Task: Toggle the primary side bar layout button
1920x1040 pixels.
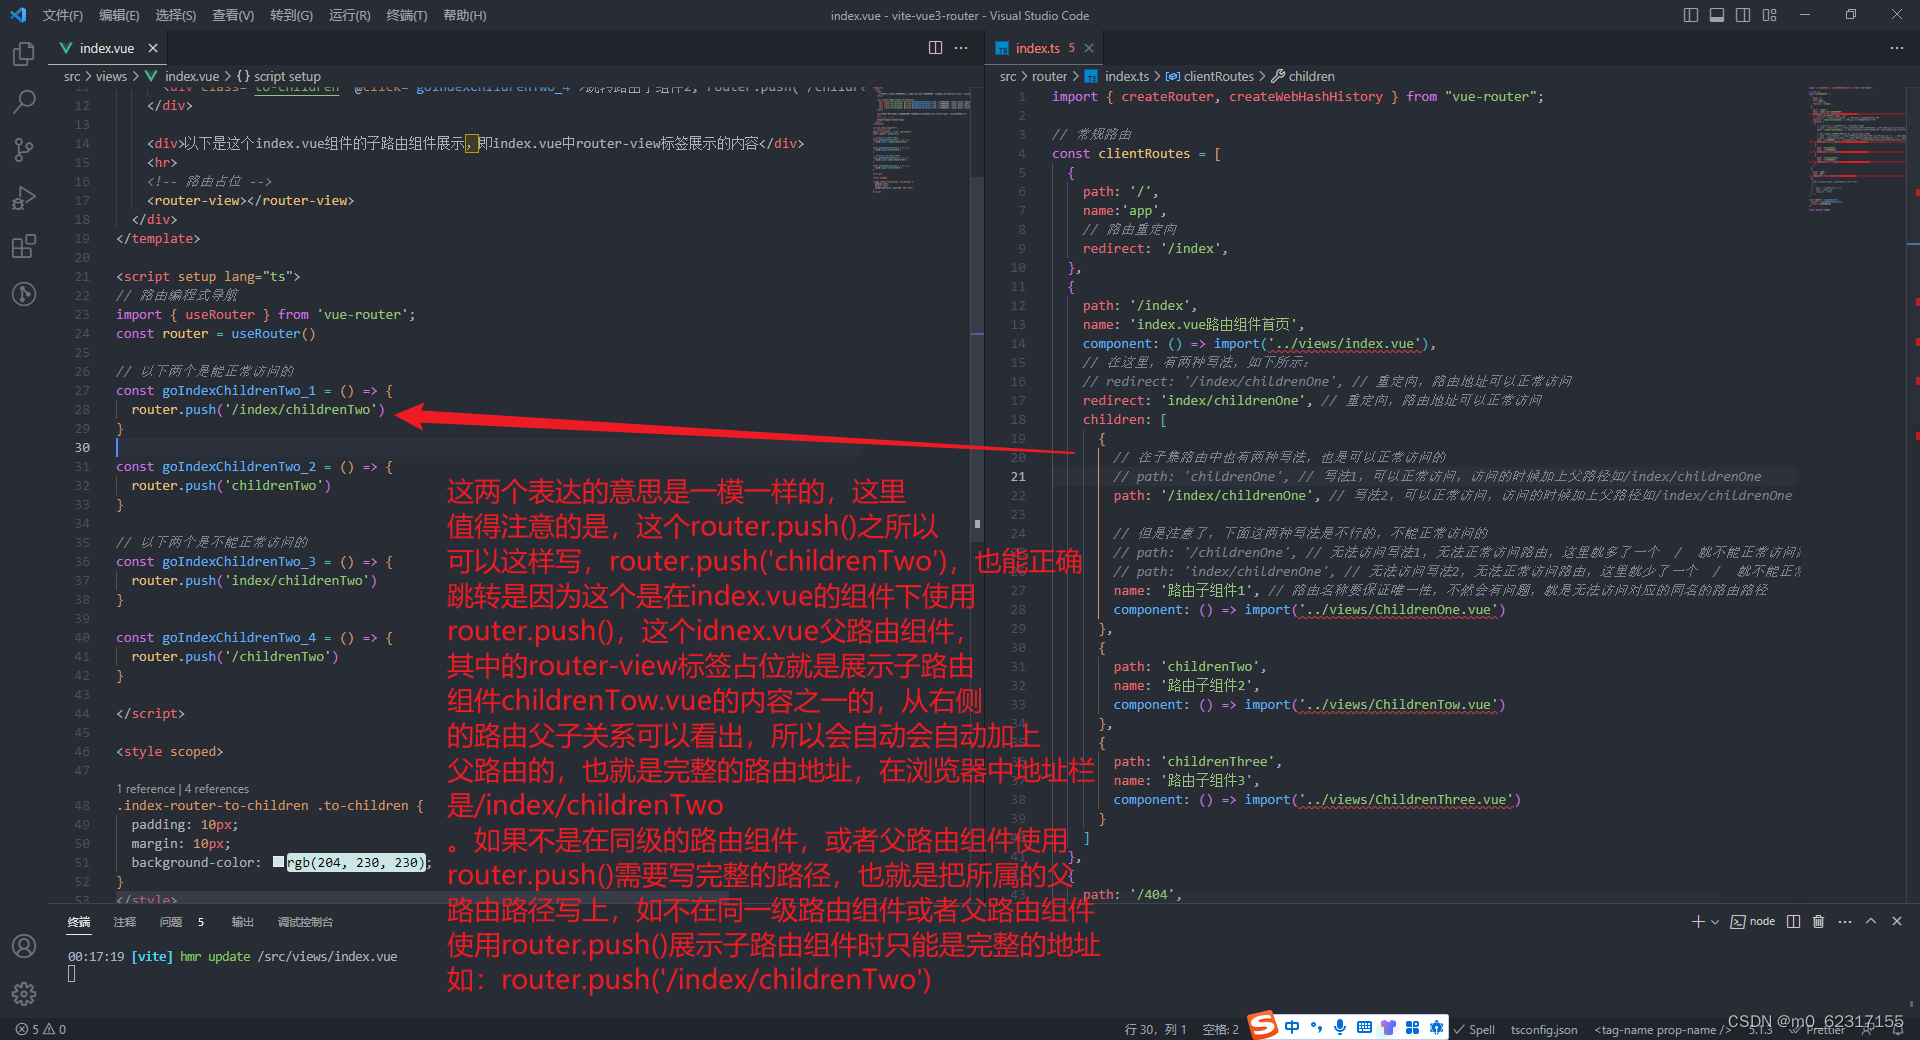Action: [x=1691, y=15]
